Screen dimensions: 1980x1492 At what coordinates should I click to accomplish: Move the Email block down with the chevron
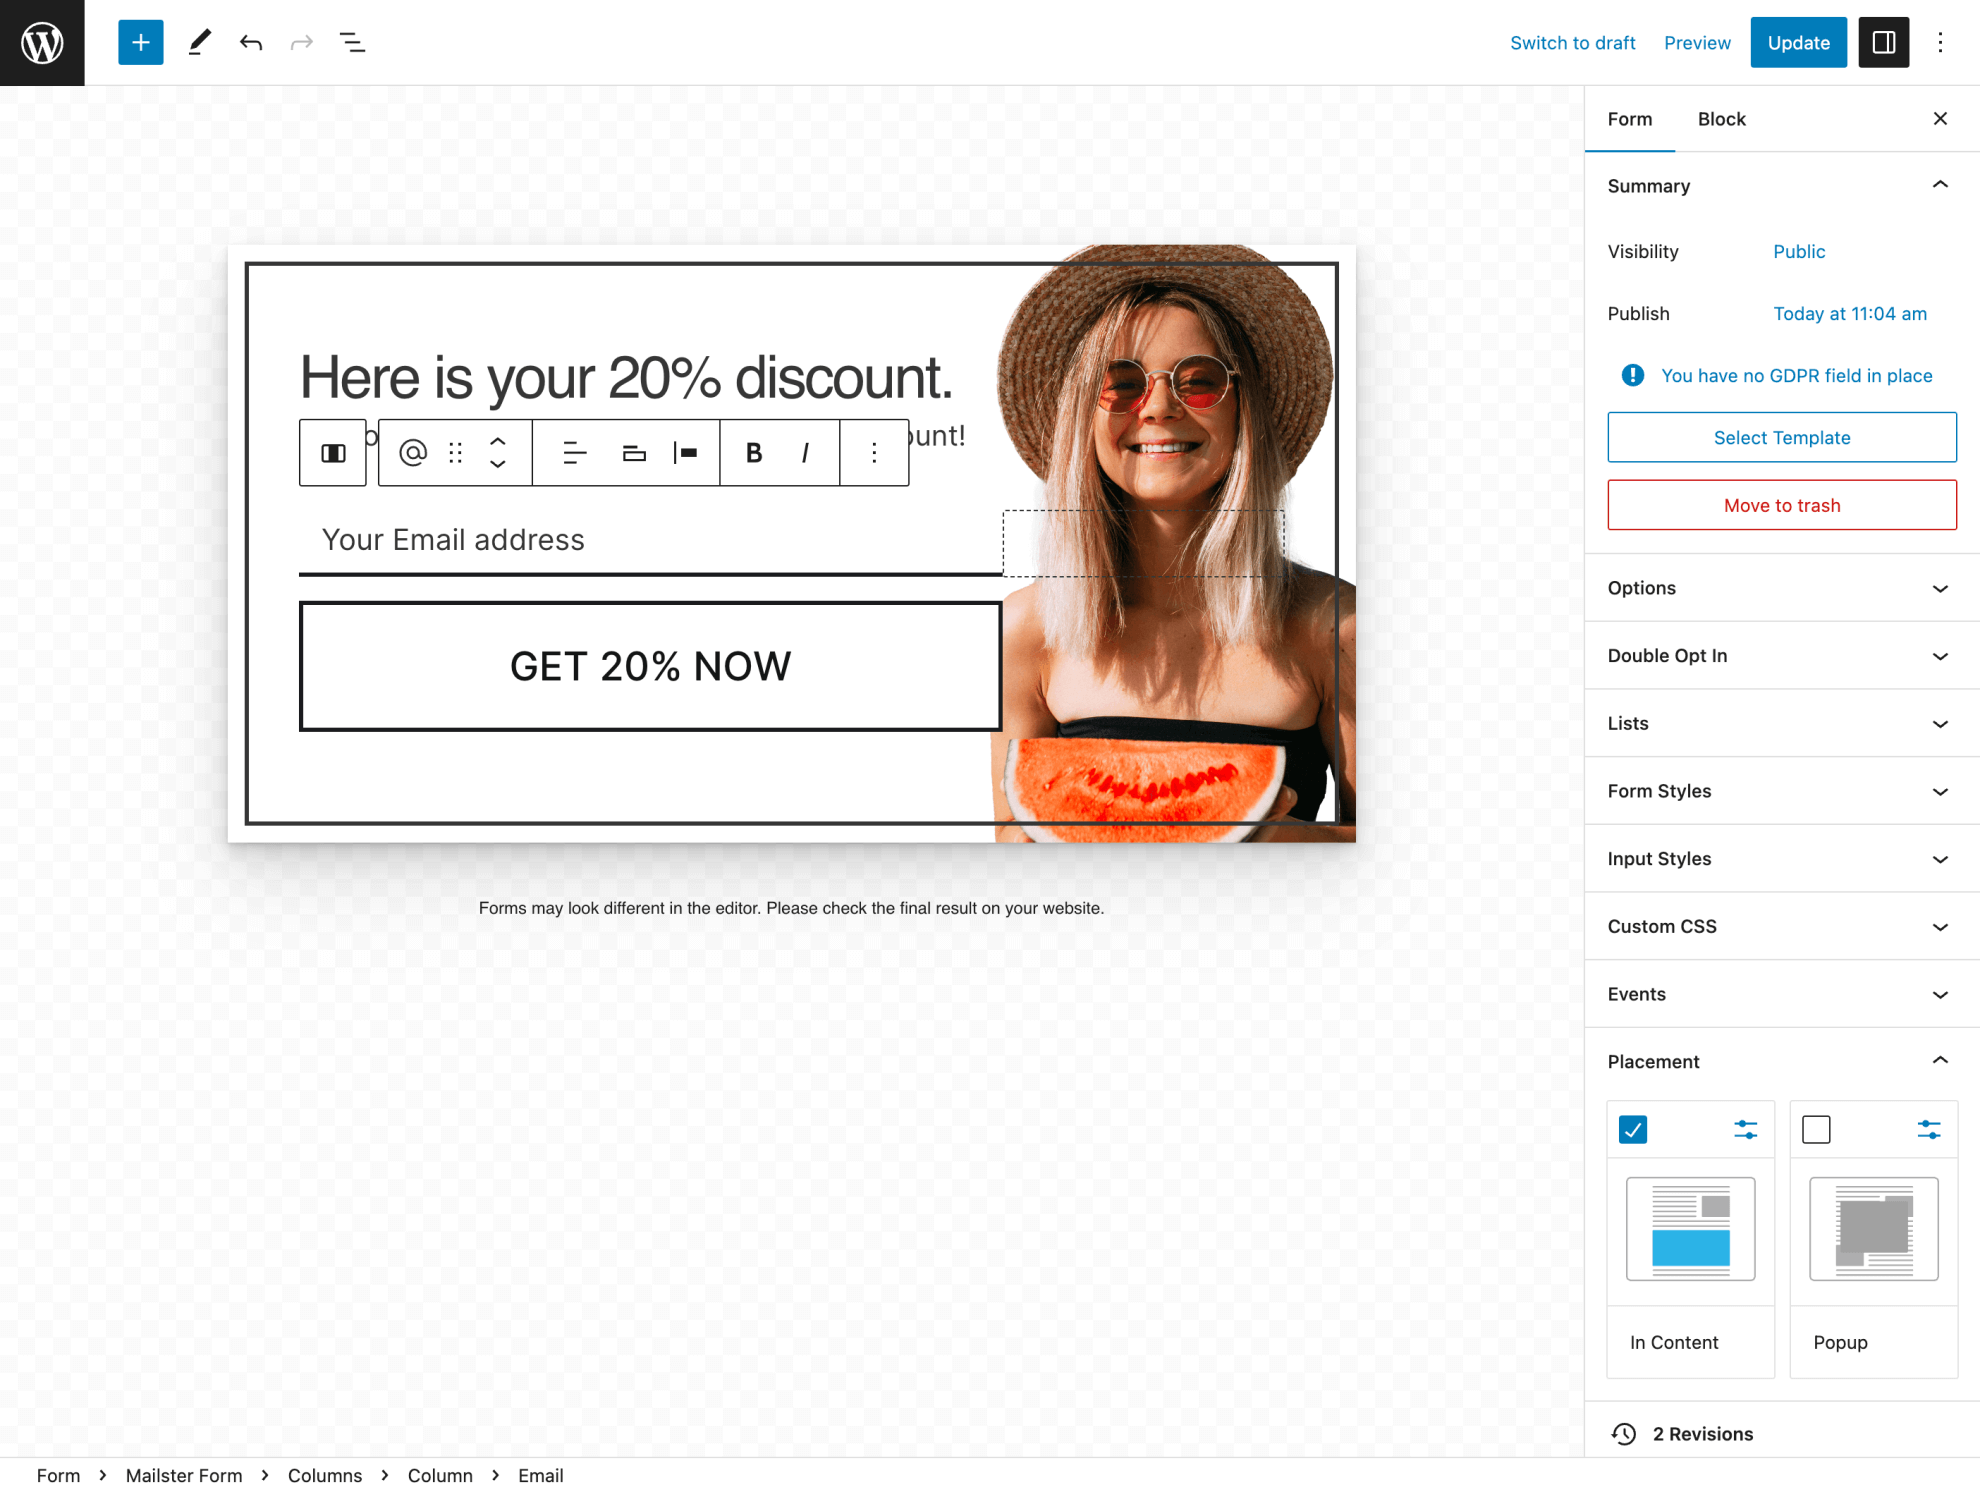click(x=497, y=464)
